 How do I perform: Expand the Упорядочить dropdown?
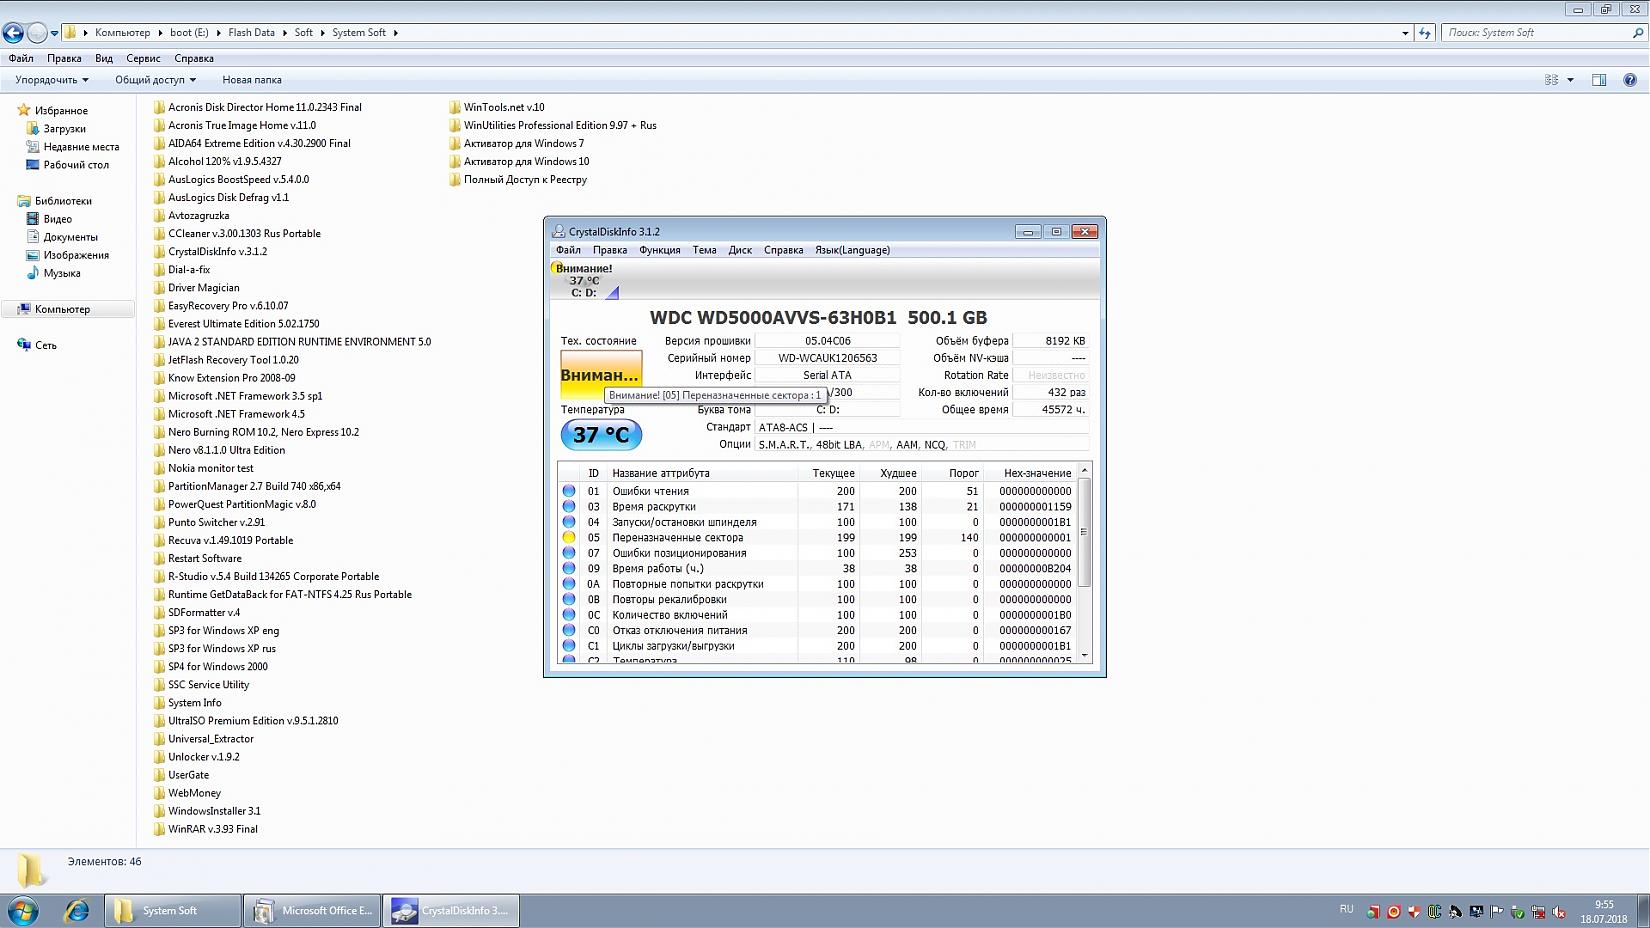point(52,80)
